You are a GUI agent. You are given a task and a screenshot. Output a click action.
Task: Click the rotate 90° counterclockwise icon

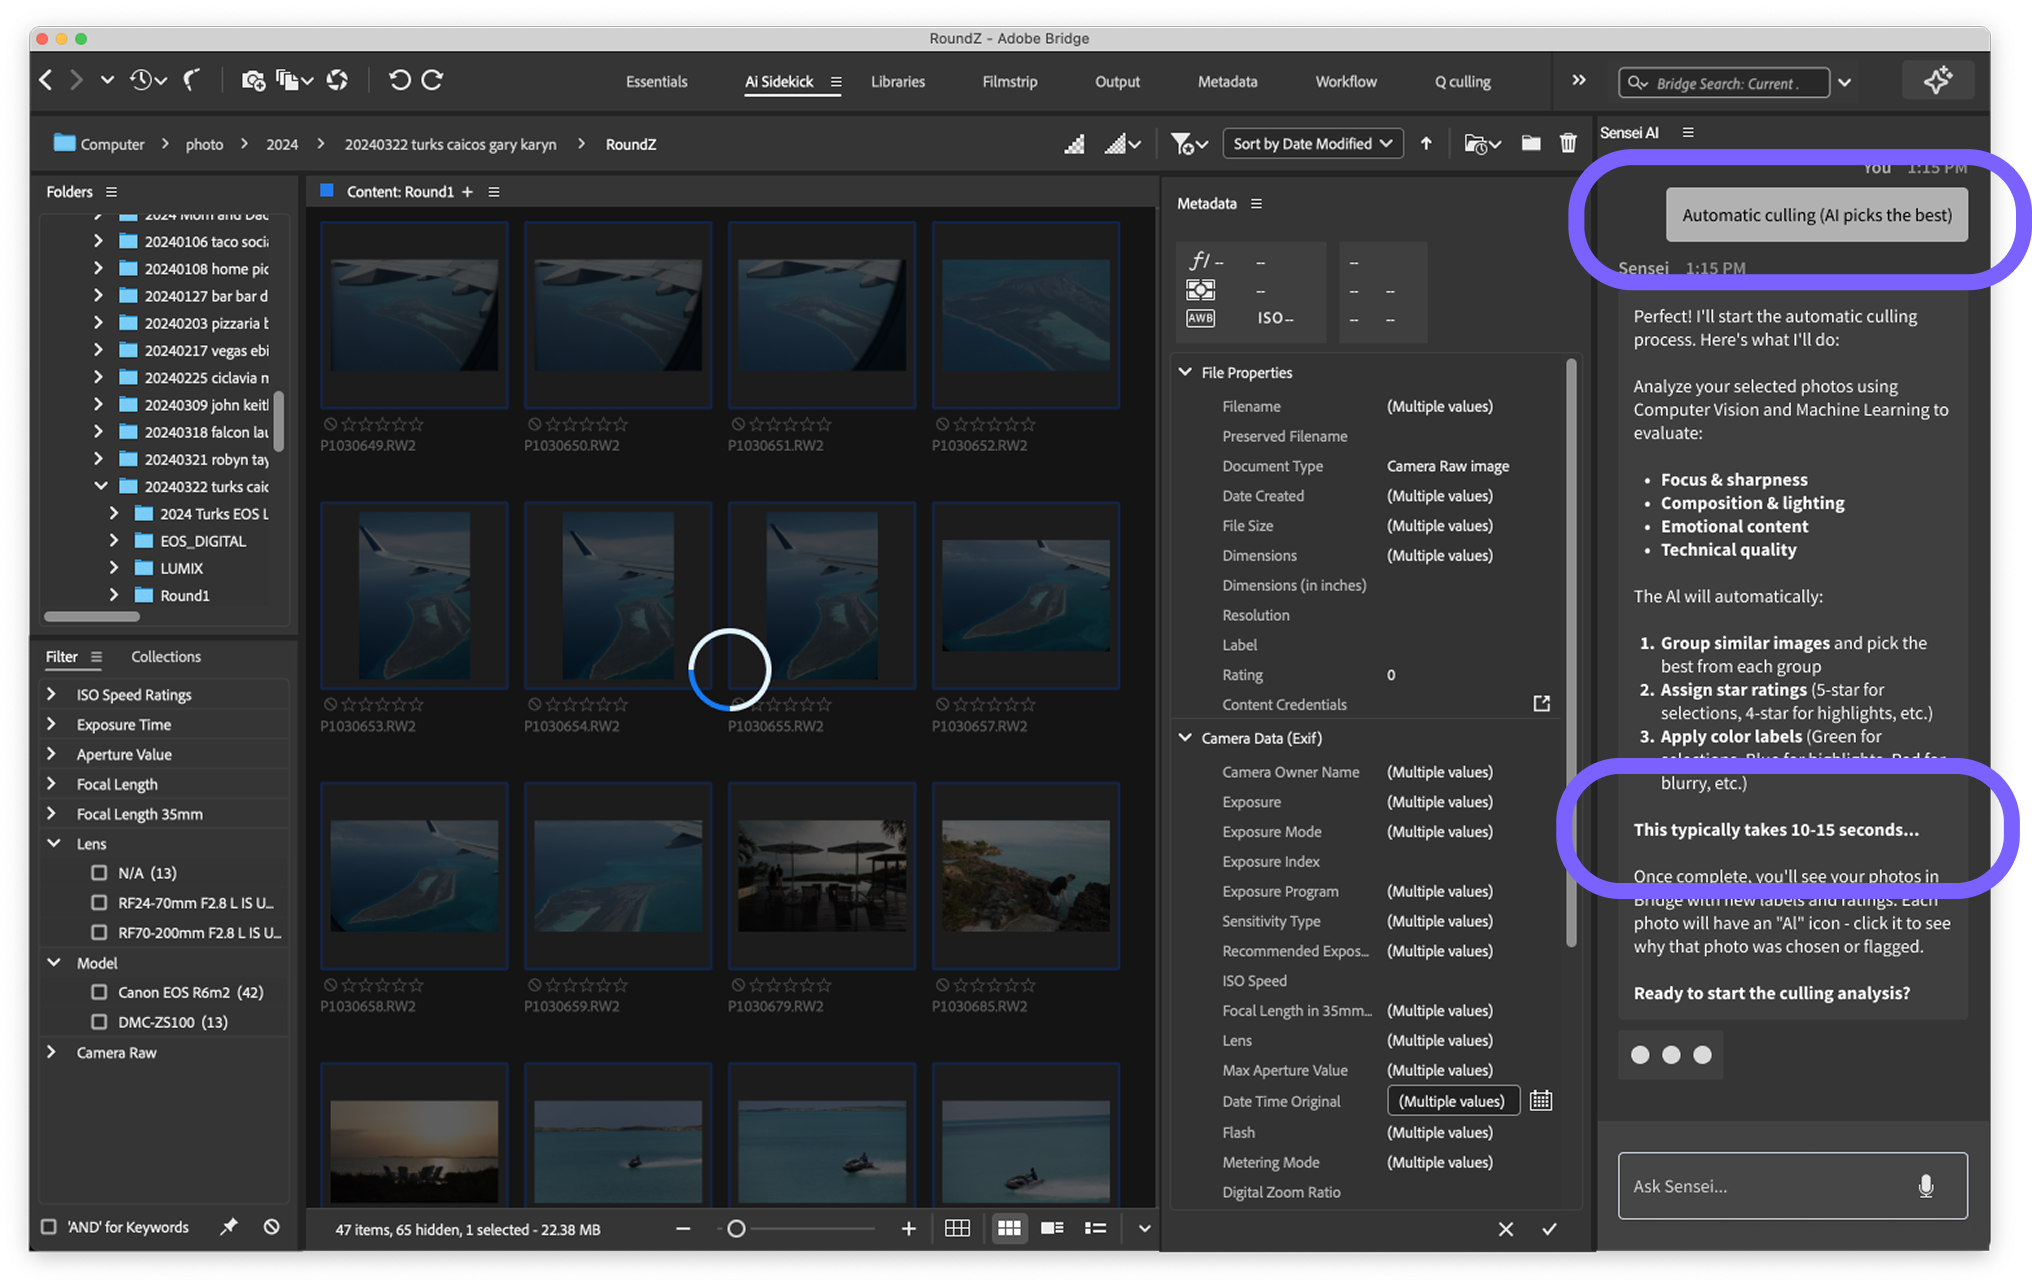[x=399, y=80]
